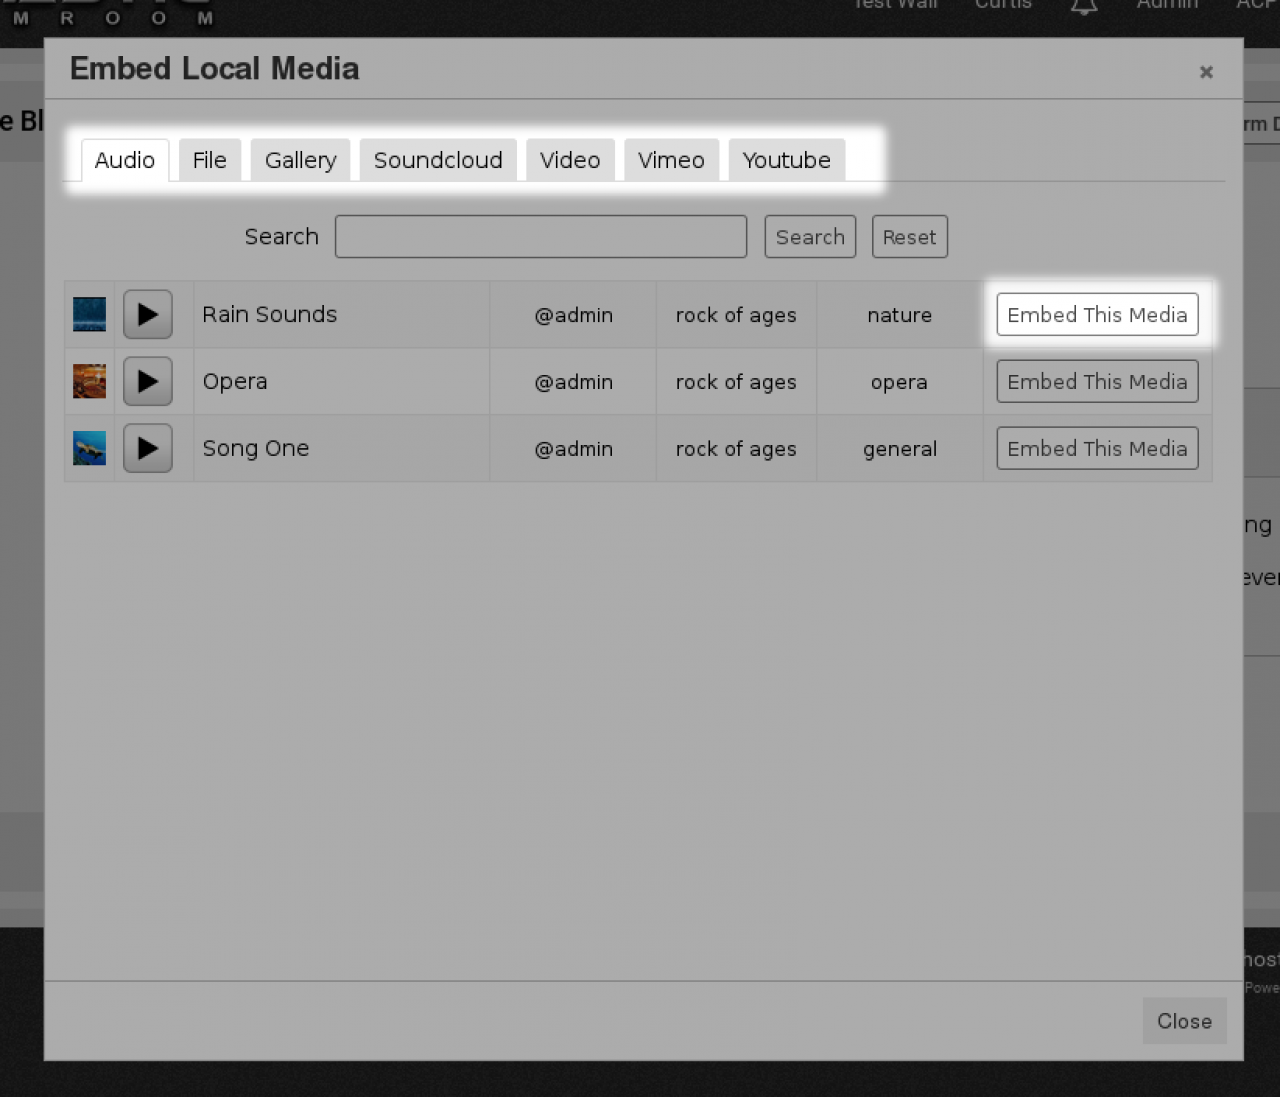Open the File tab

210,160
